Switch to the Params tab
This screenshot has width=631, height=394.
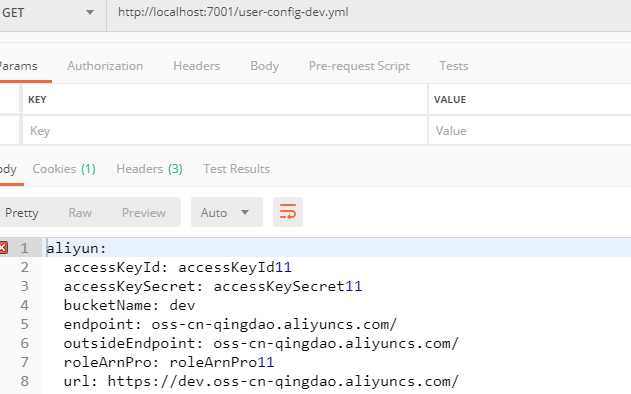[x=19, y=66]
